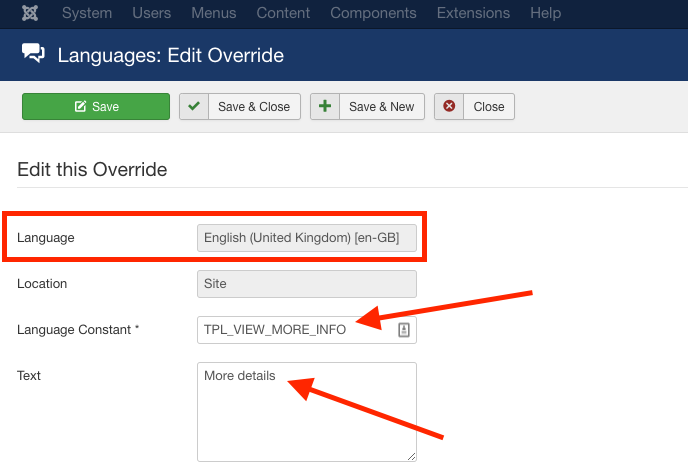Click the green checkmark icon
This screenshot has height=473, width=688.
click(194, 106)
